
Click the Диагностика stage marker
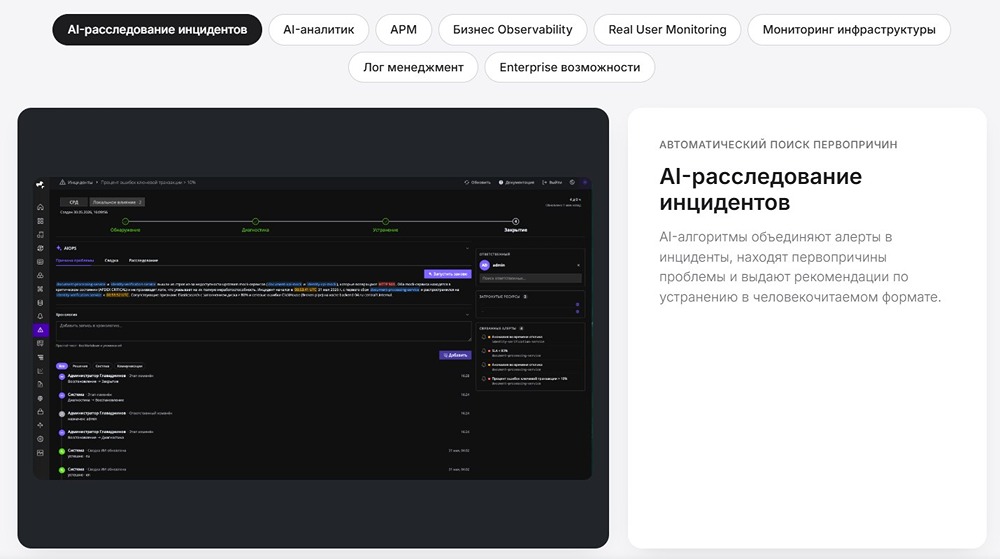[256, 222]
